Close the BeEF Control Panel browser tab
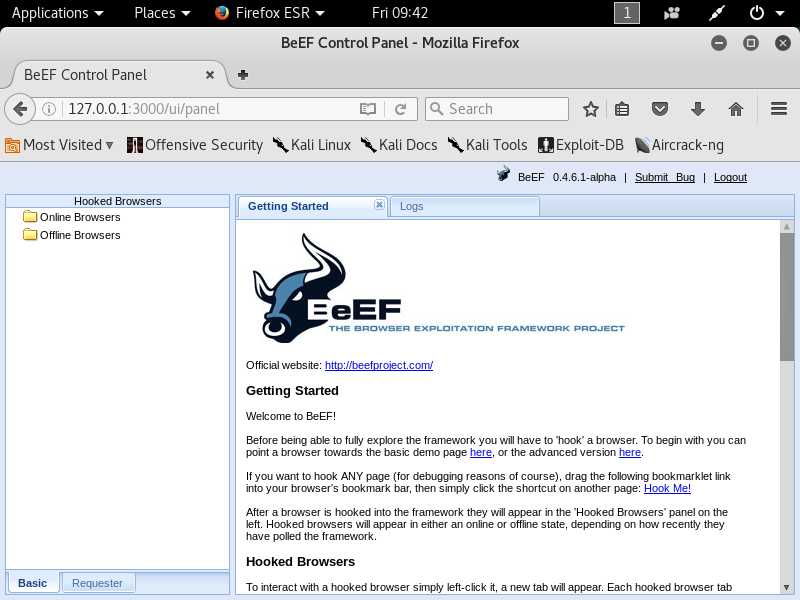 (x=210, y=75)
